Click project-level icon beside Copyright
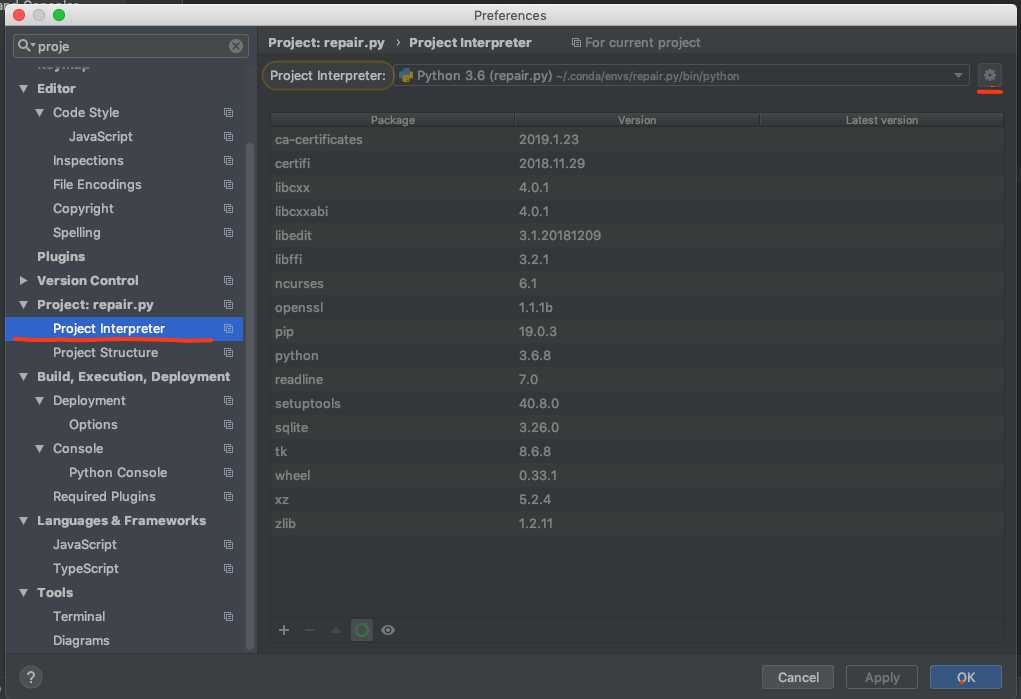Screen dimensions: 1021x699 coord(229,208)
